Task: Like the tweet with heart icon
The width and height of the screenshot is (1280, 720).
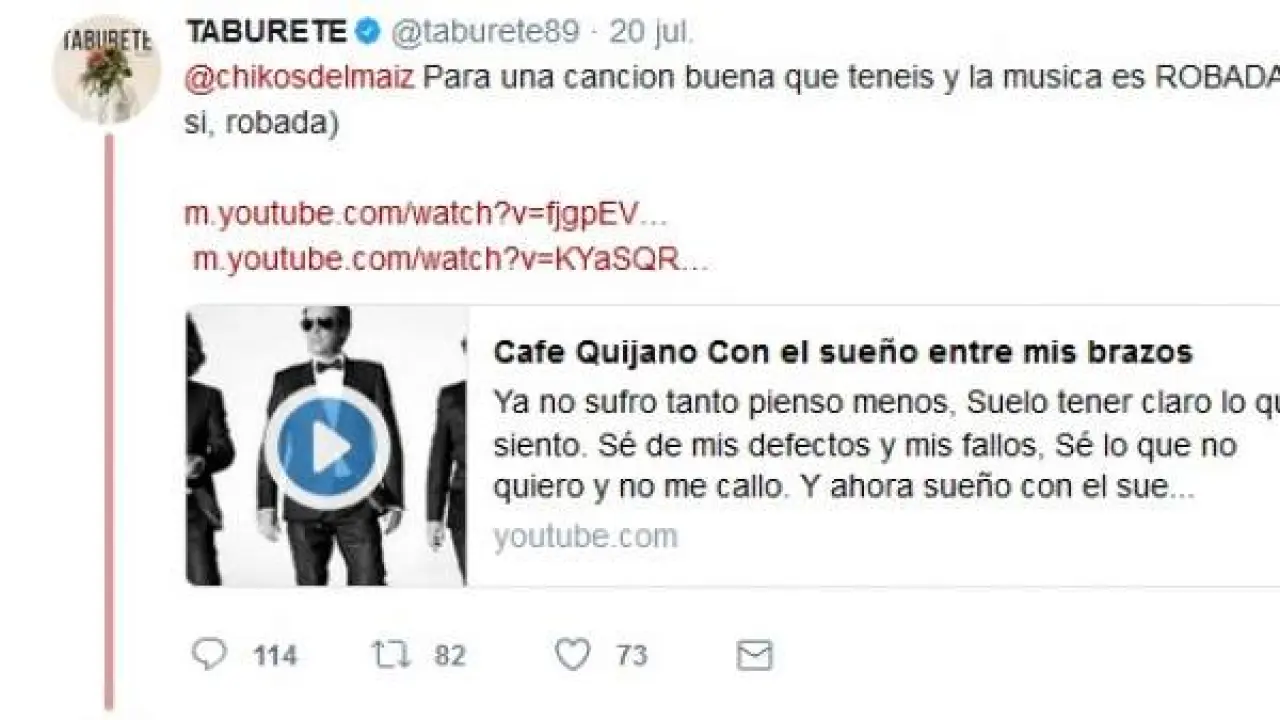Action: (x=573, y=655)
